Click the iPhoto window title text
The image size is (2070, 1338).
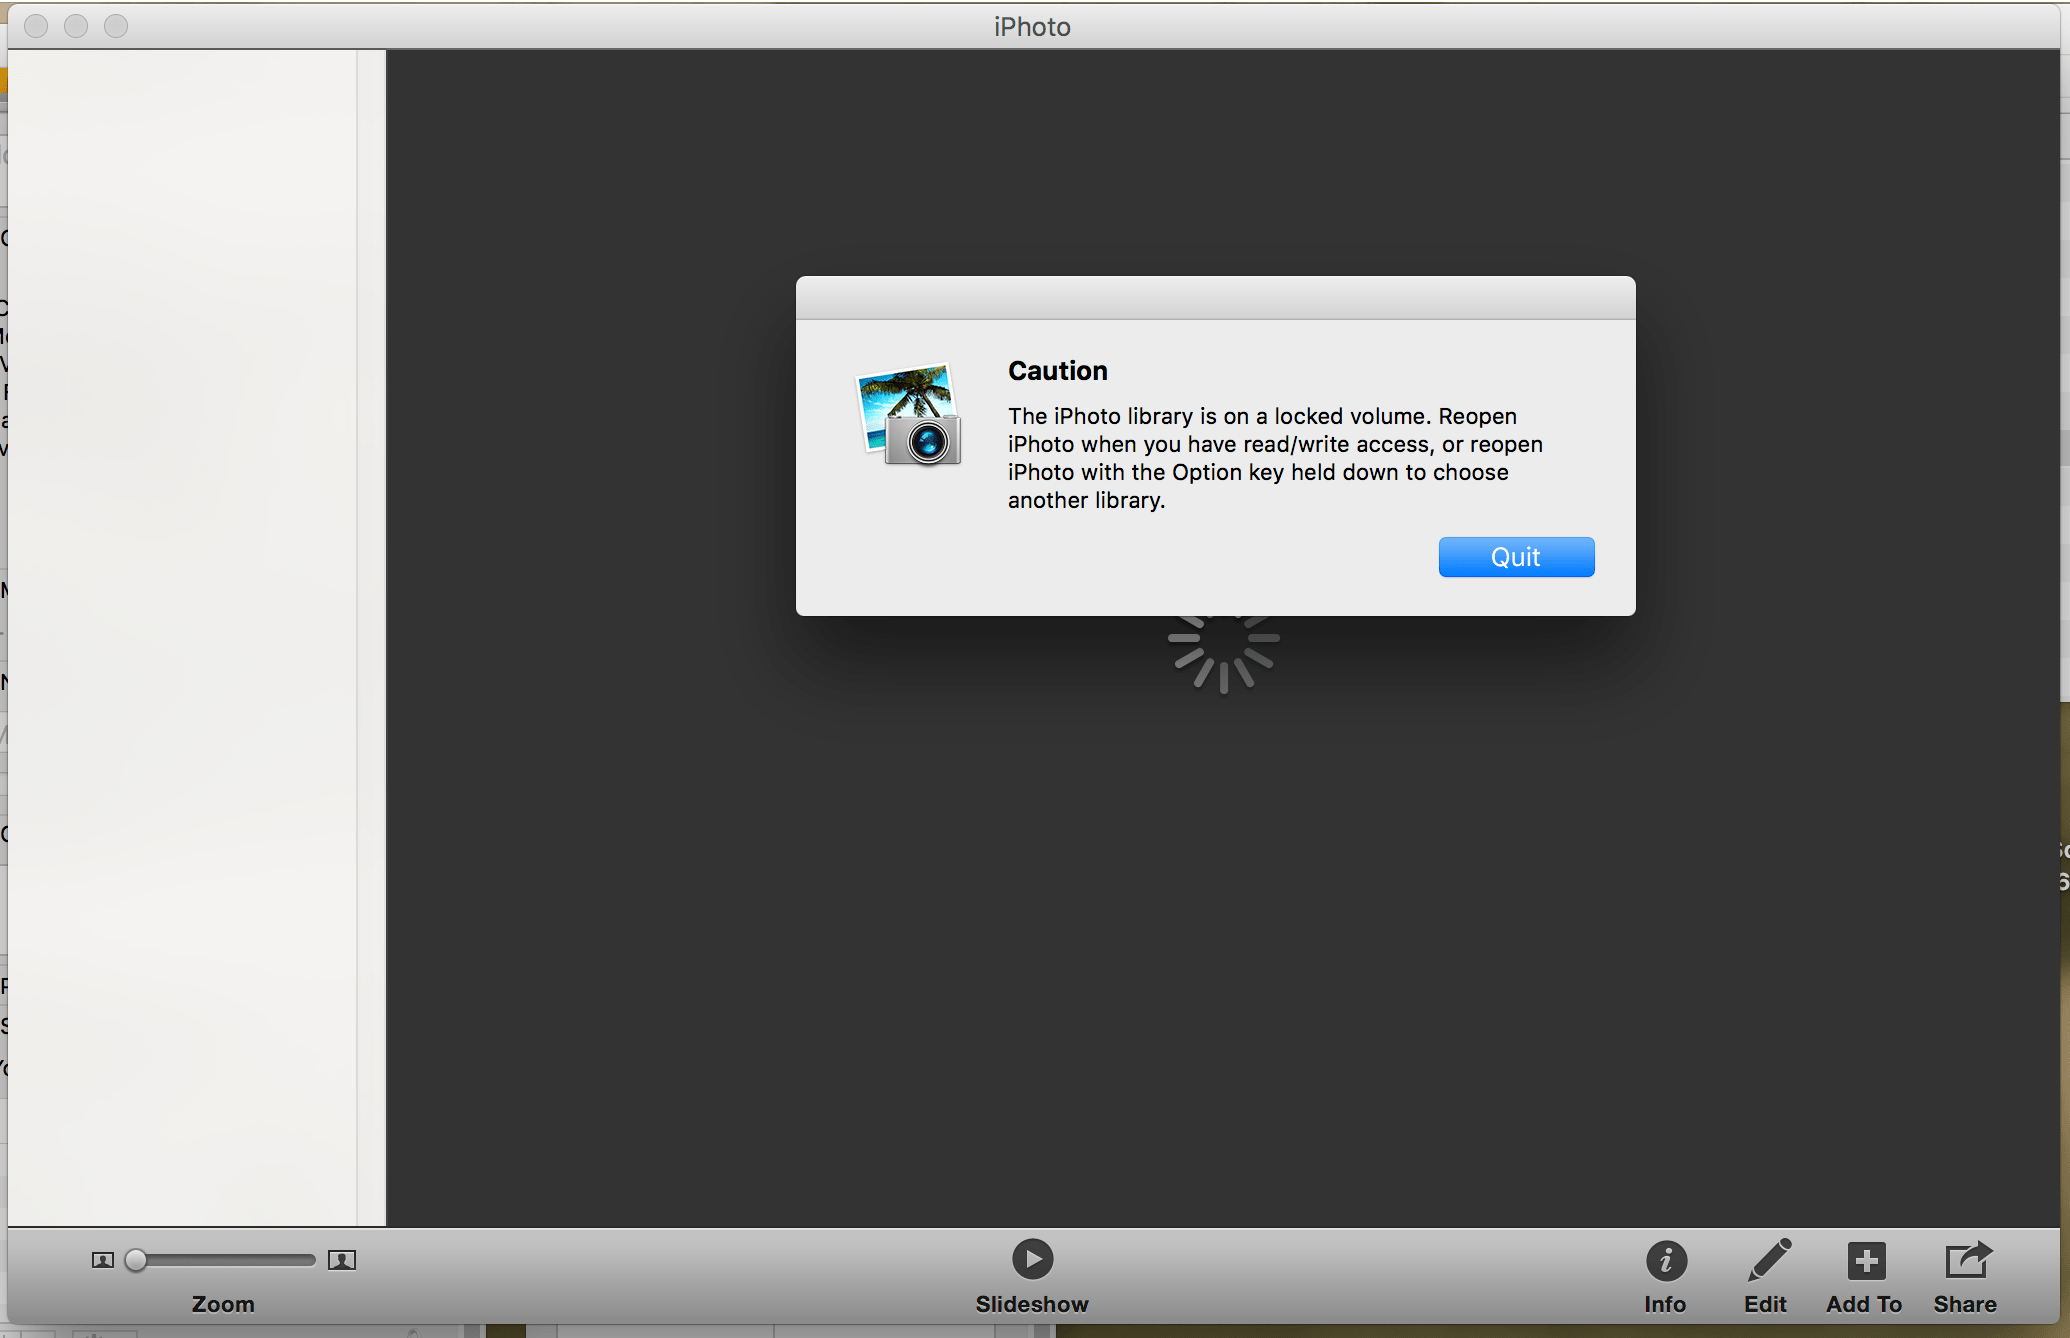1031,26
